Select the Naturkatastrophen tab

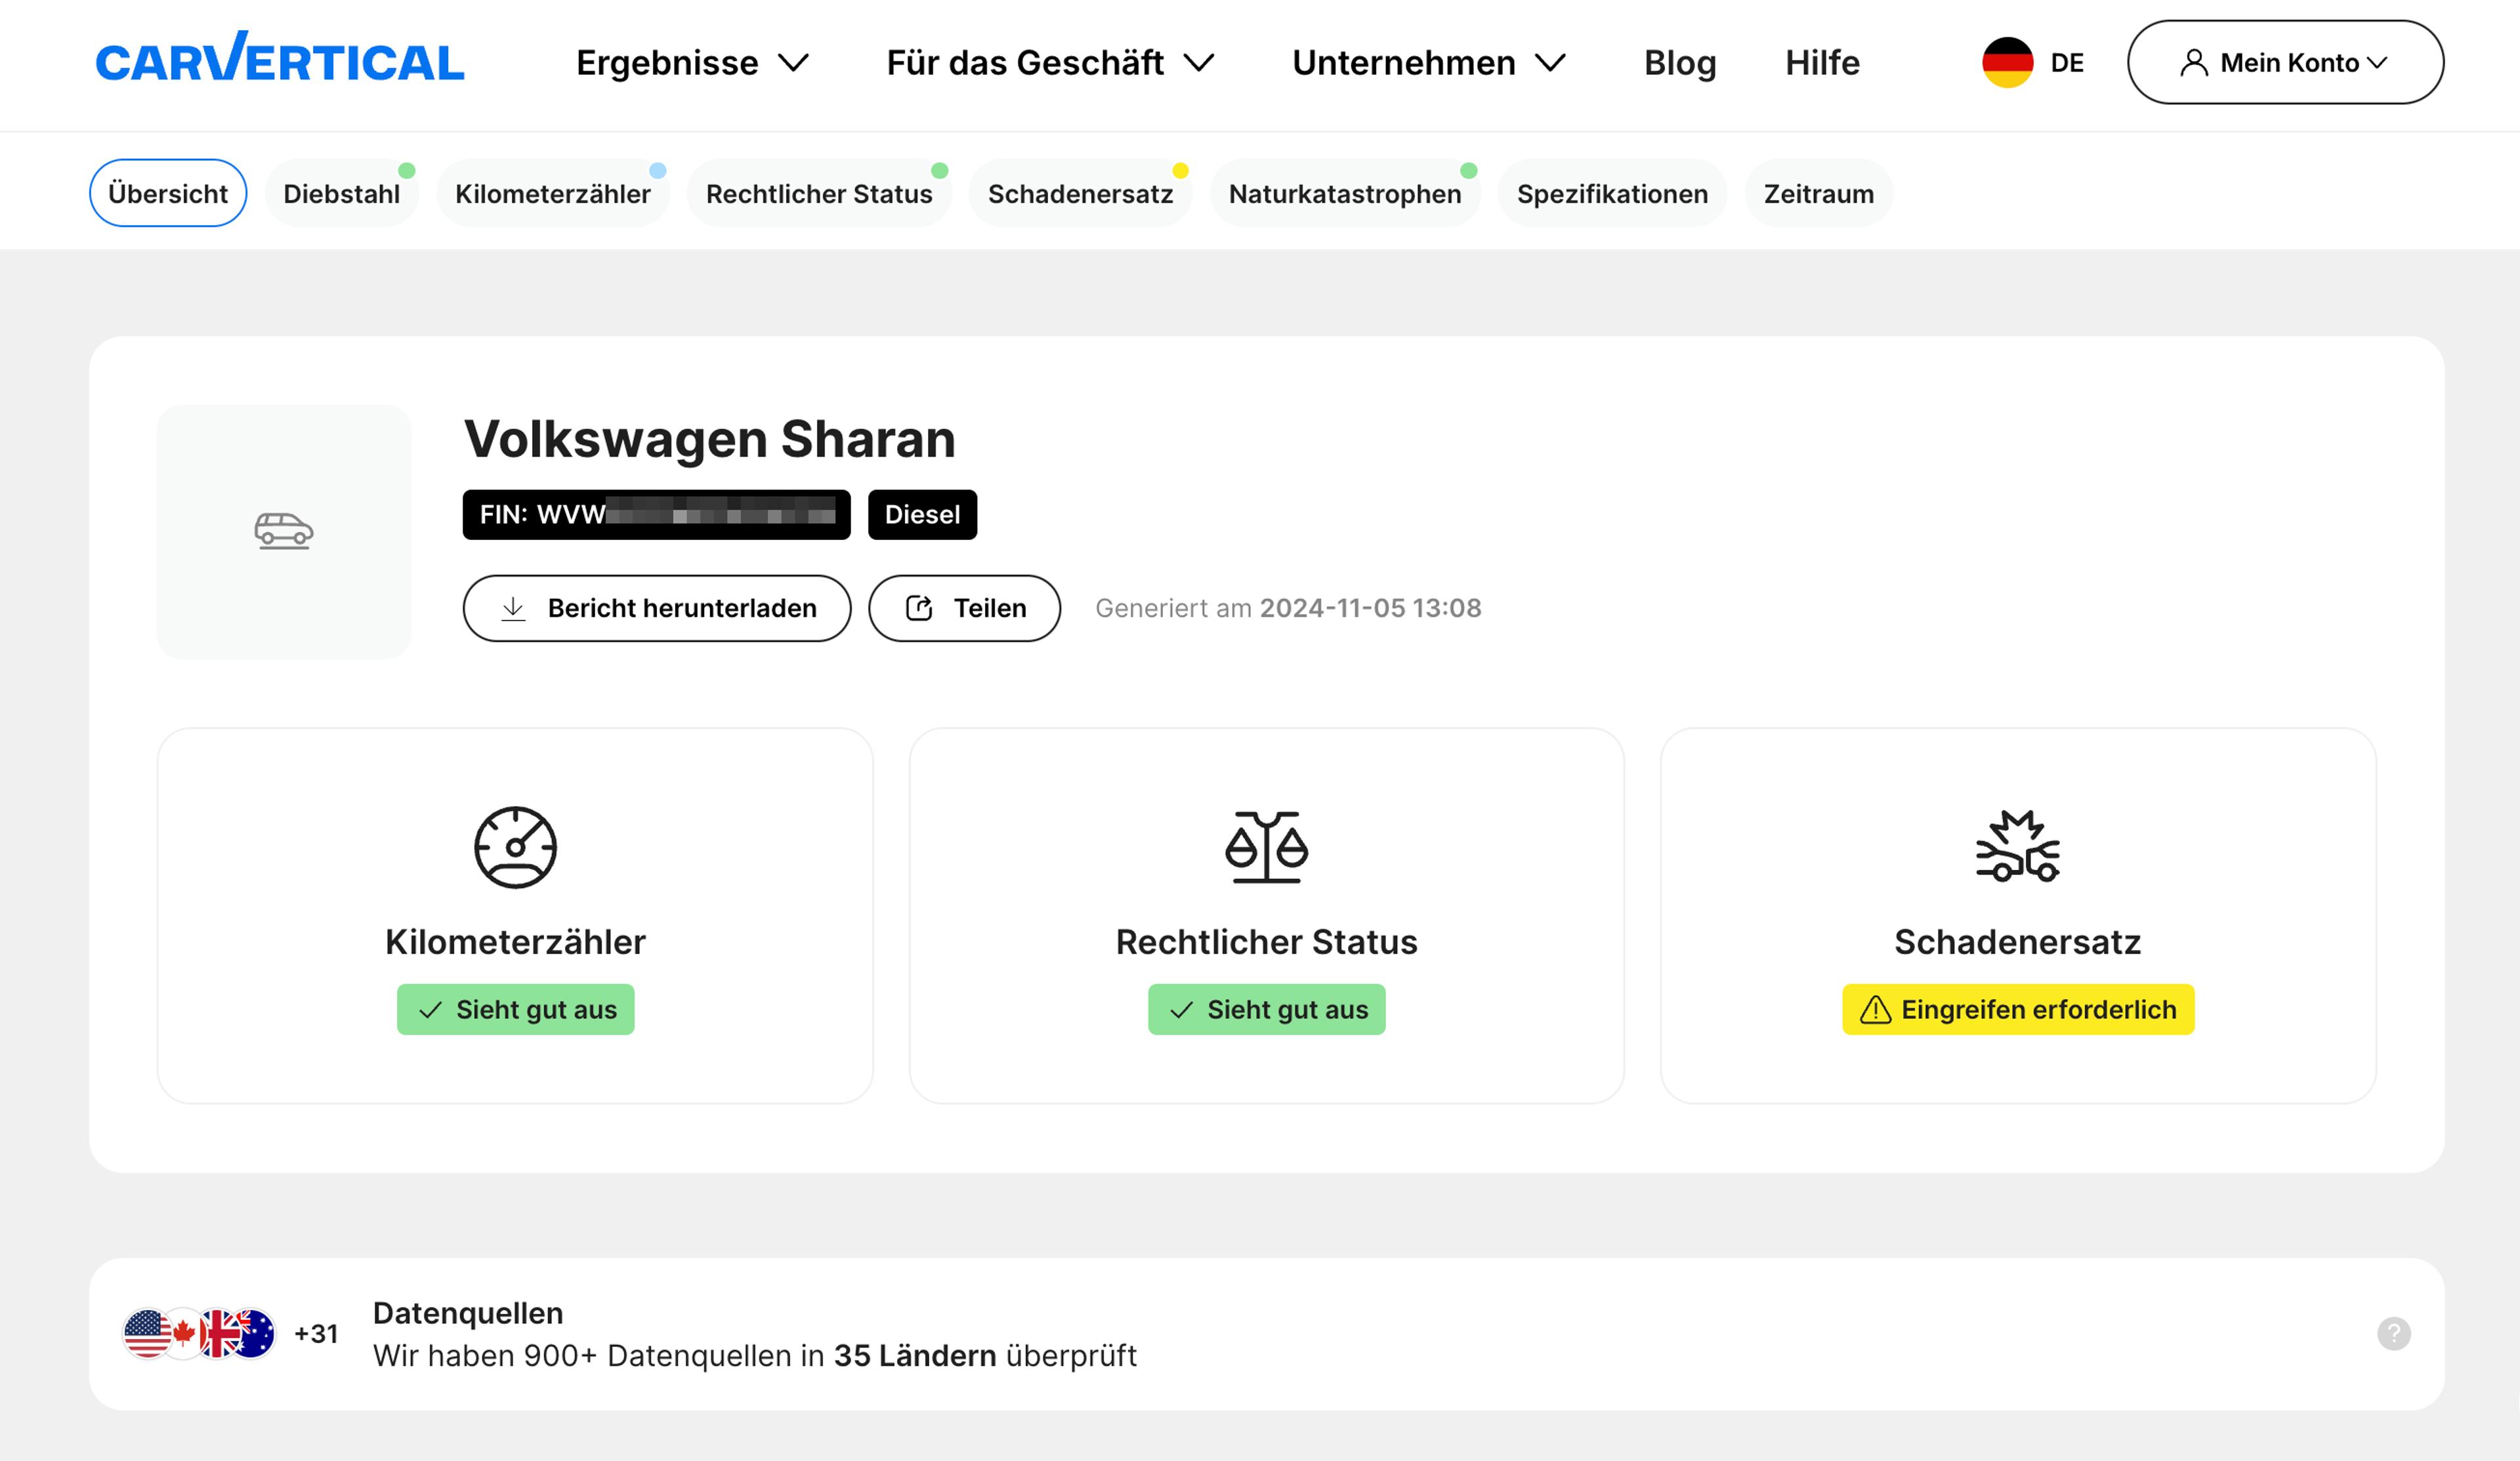[1344, 193]
